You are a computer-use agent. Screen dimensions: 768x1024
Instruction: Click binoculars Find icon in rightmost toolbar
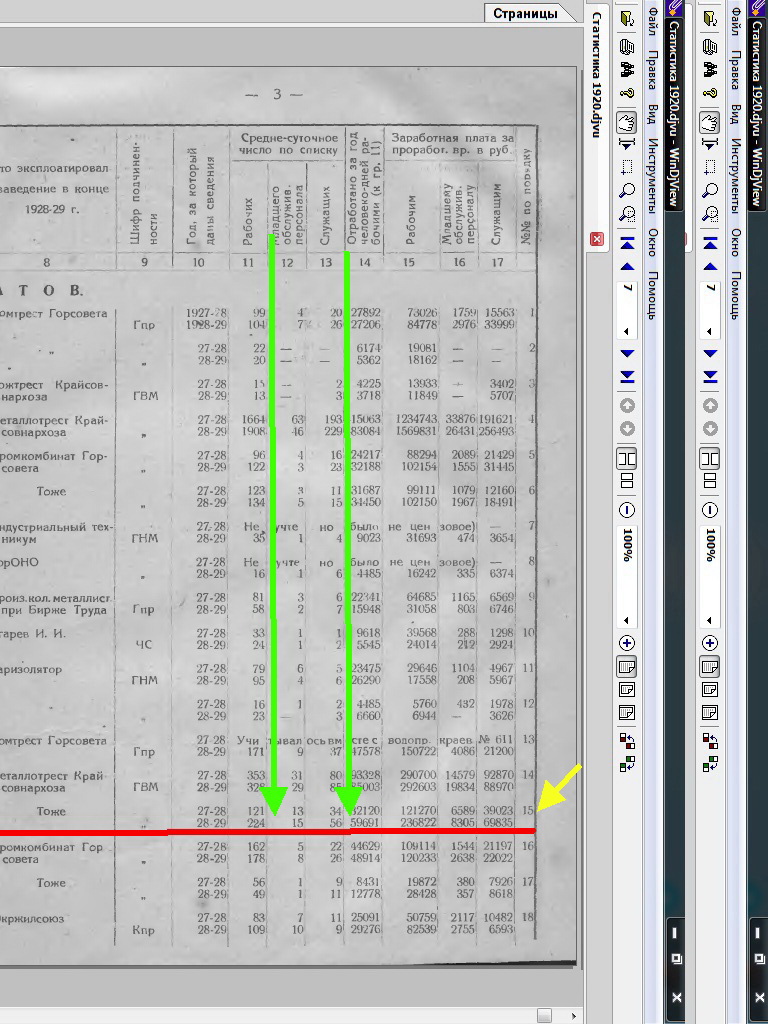(709, 69)
